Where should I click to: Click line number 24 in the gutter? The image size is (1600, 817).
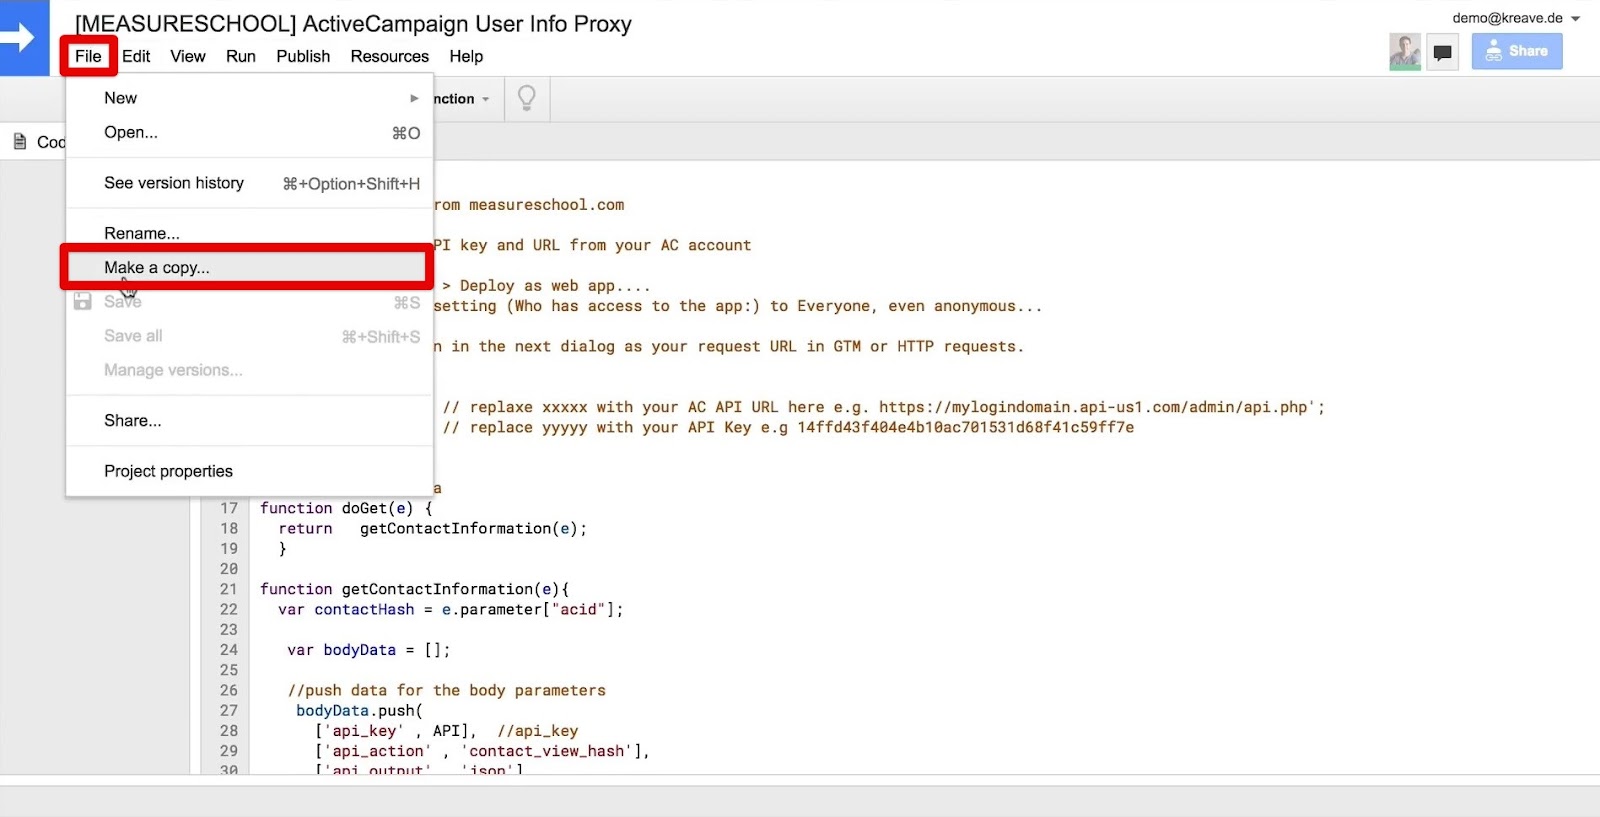[x=229, y=650]
